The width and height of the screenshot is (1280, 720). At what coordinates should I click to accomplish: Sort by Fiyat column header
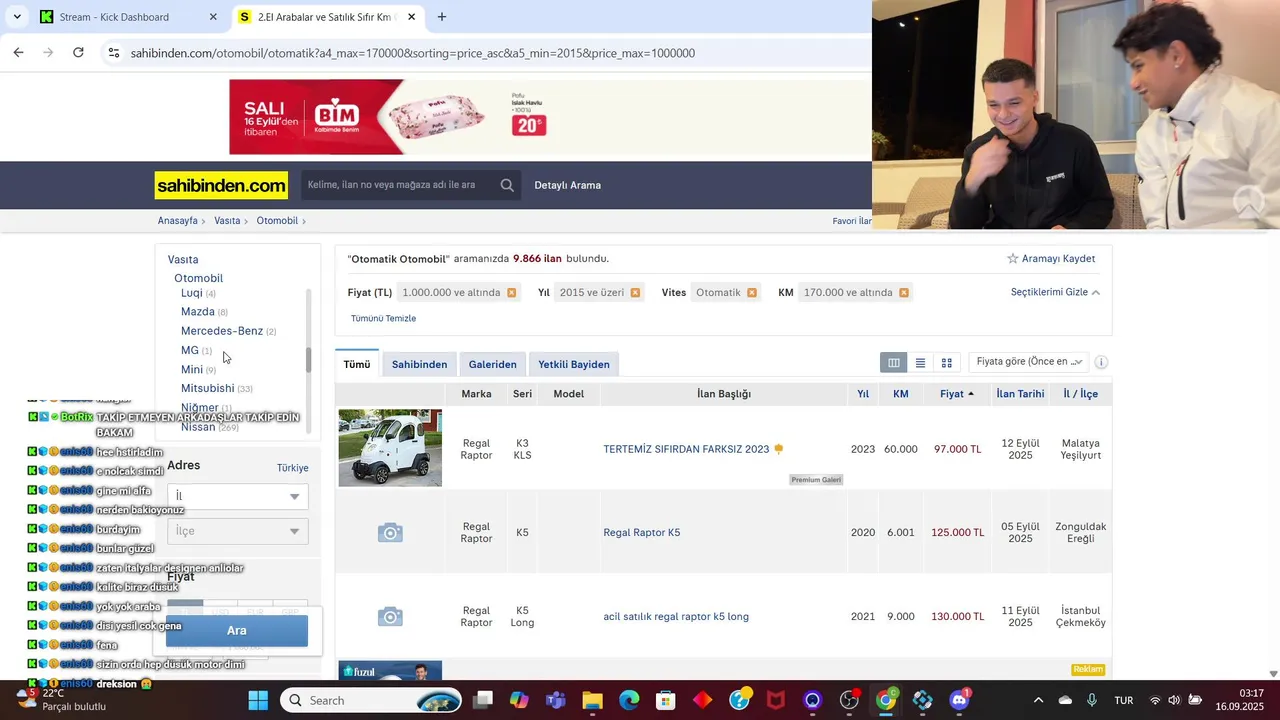coord(957,394)
